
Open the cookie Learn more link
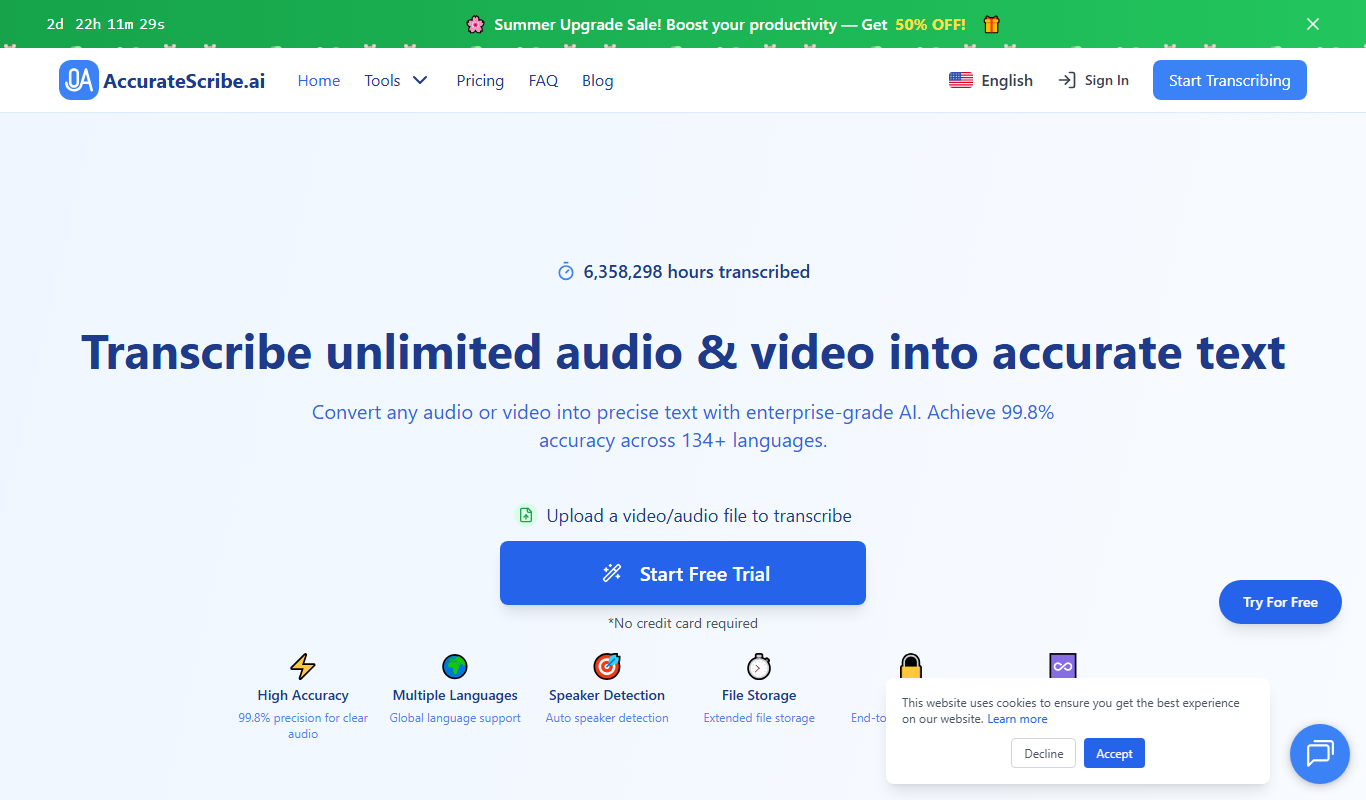(x=1017, y=719)
